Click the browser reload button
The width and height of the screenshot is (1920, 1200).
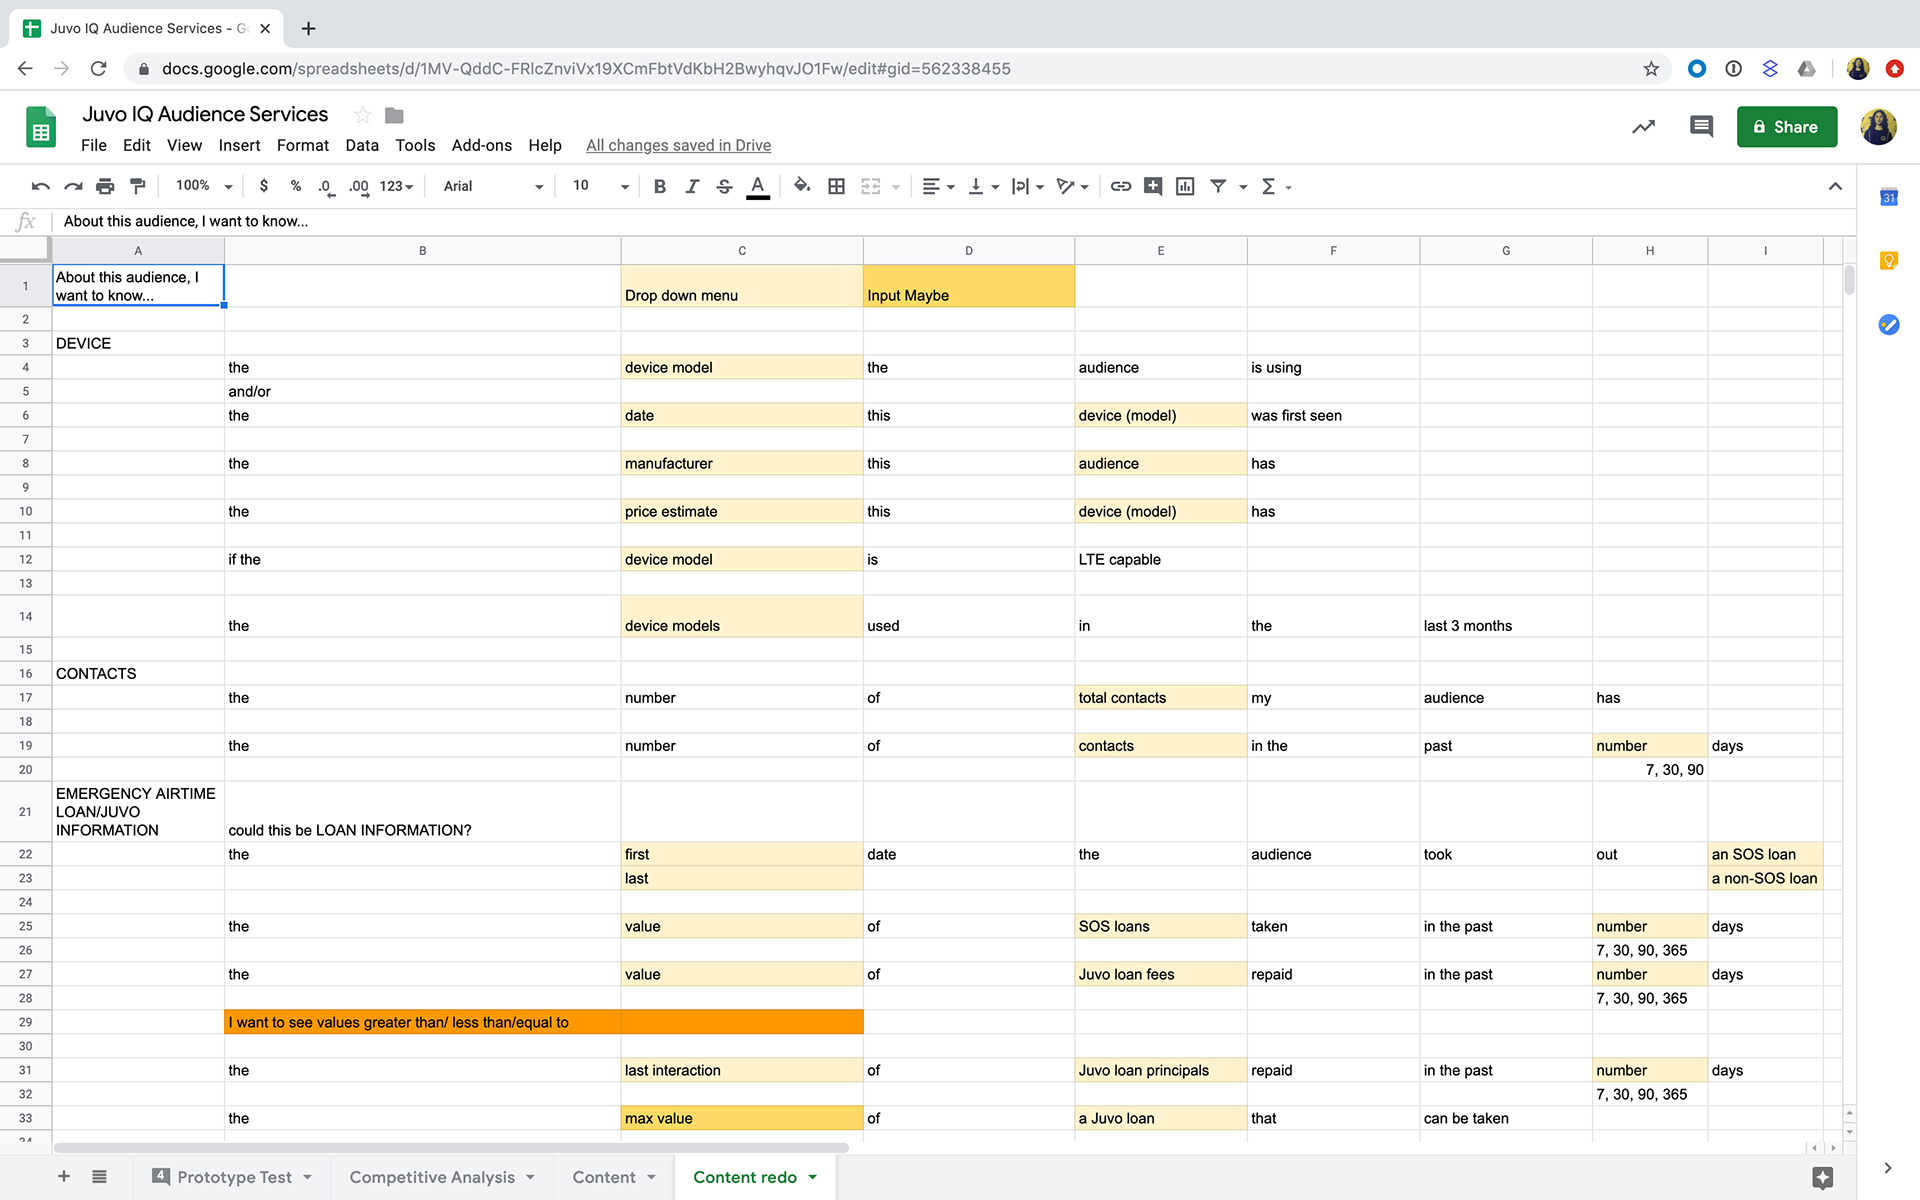(98, 68)
